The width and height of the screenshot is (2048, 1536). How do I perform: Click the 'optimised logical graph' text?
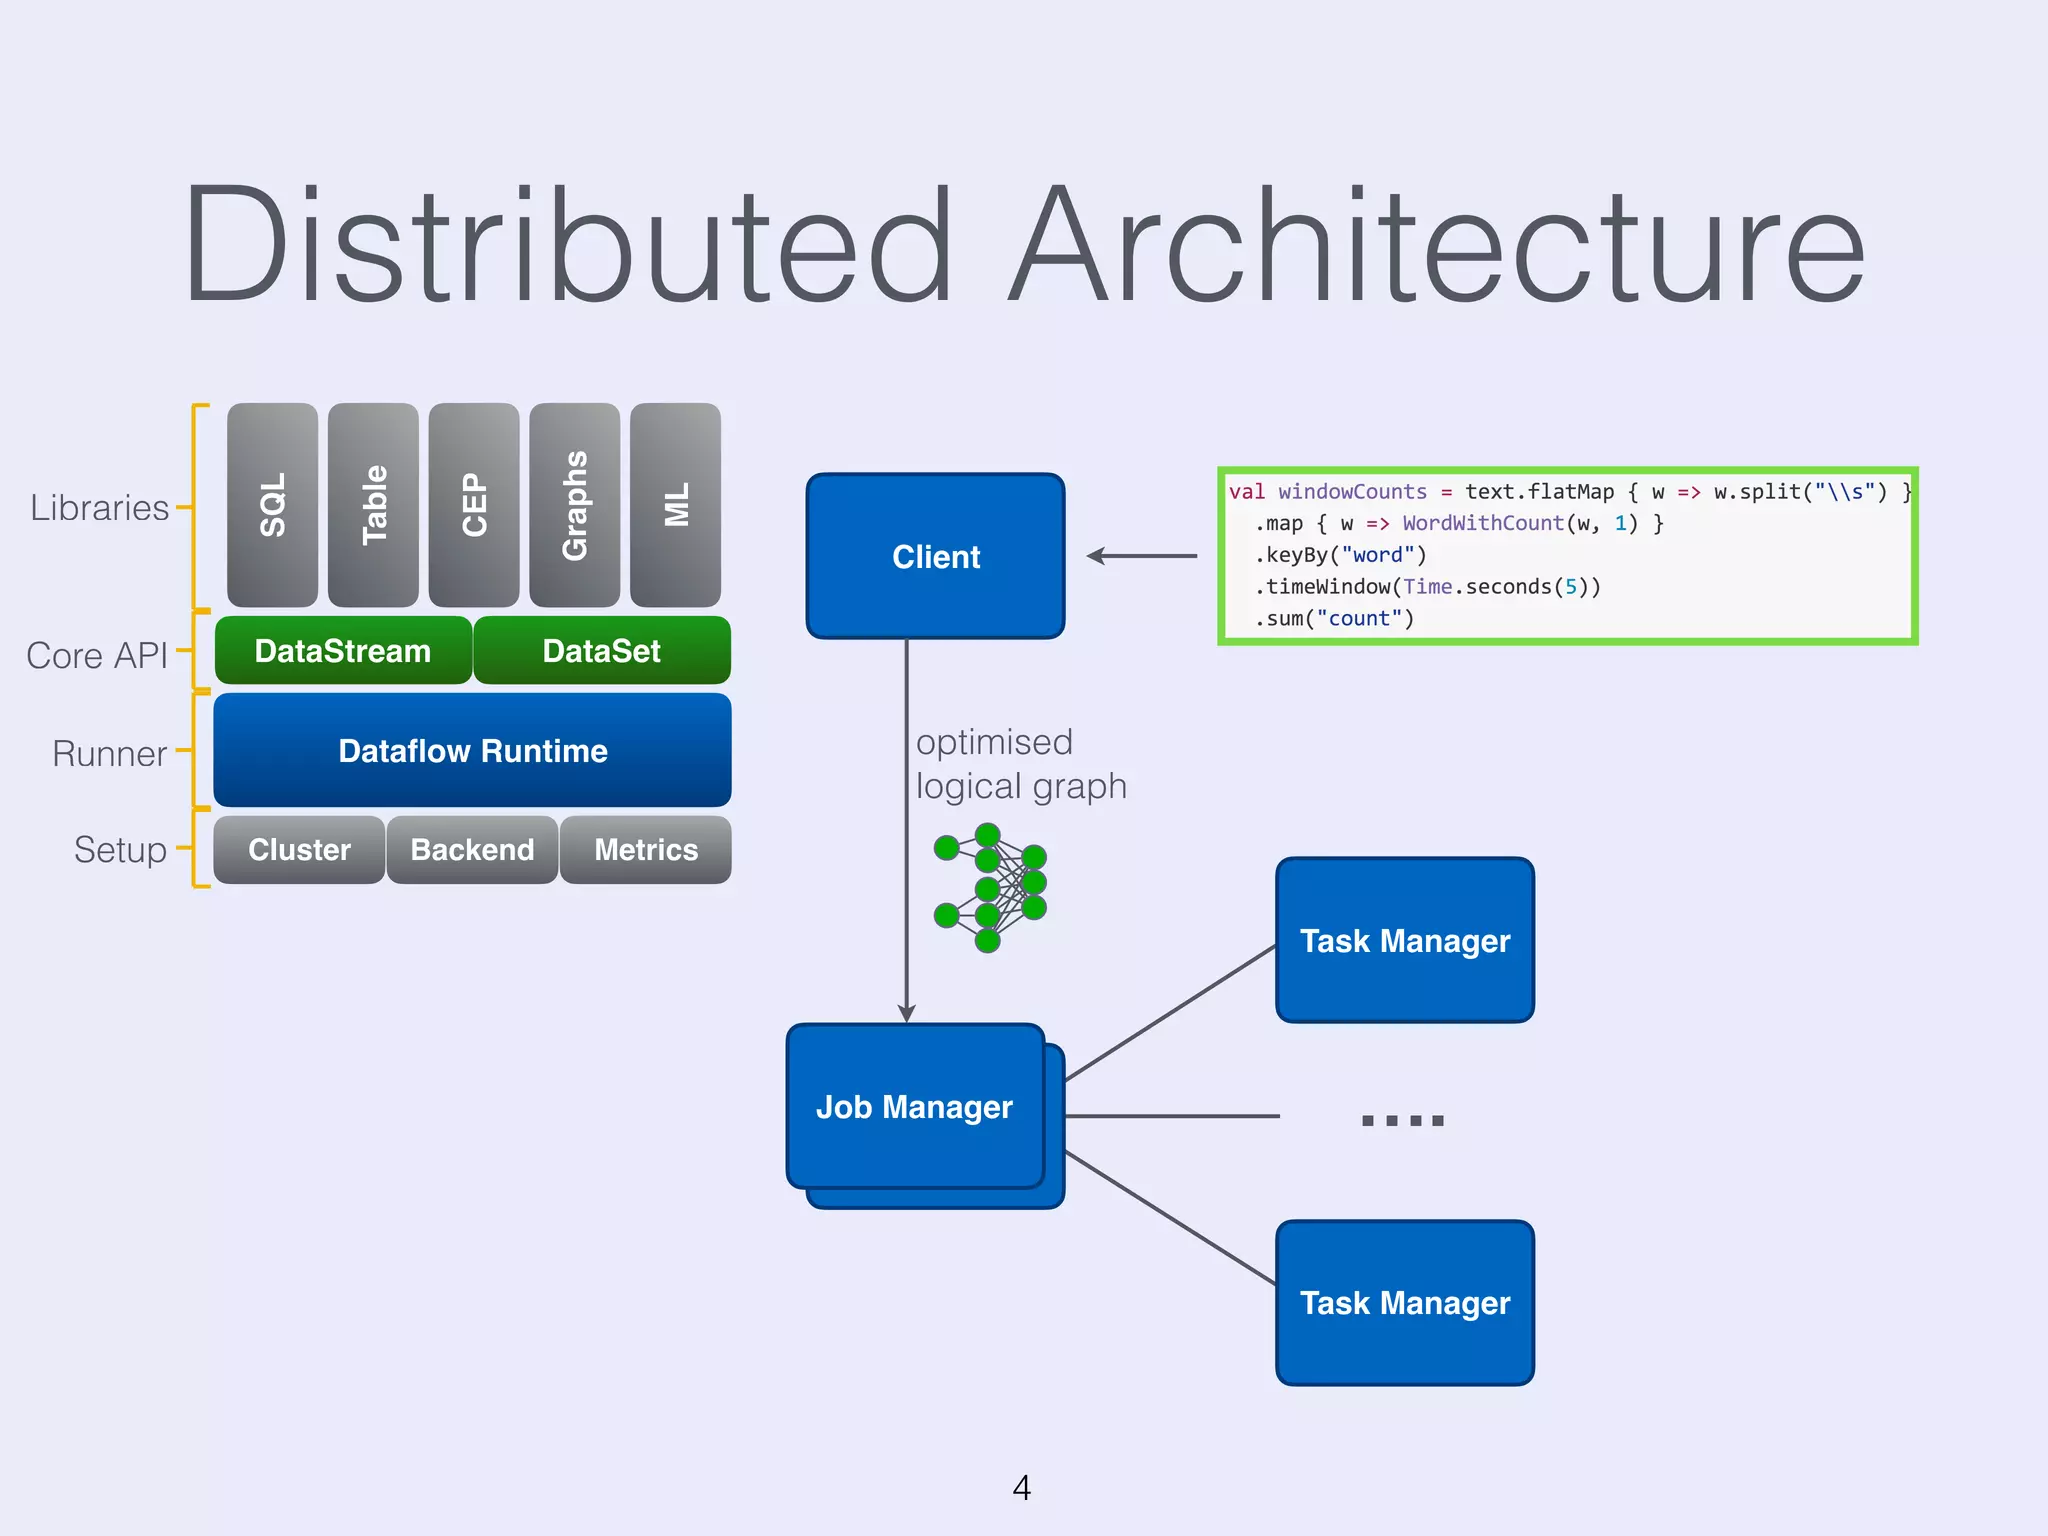pos(1021,764)
